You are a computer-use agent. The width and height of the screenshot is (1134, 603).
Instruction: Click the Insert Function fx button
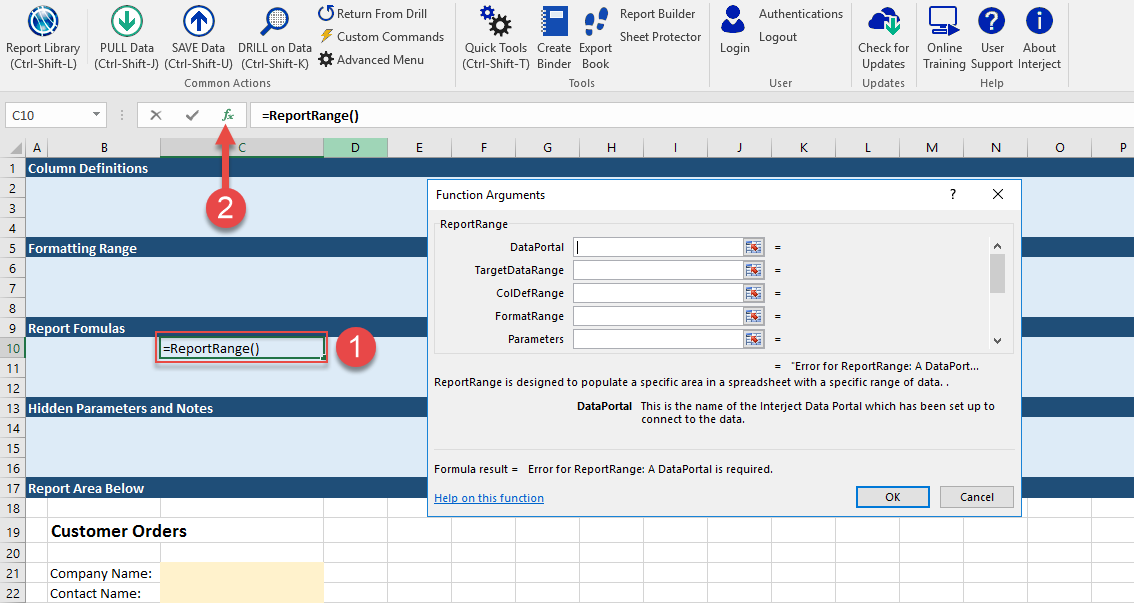click(228, 115)
